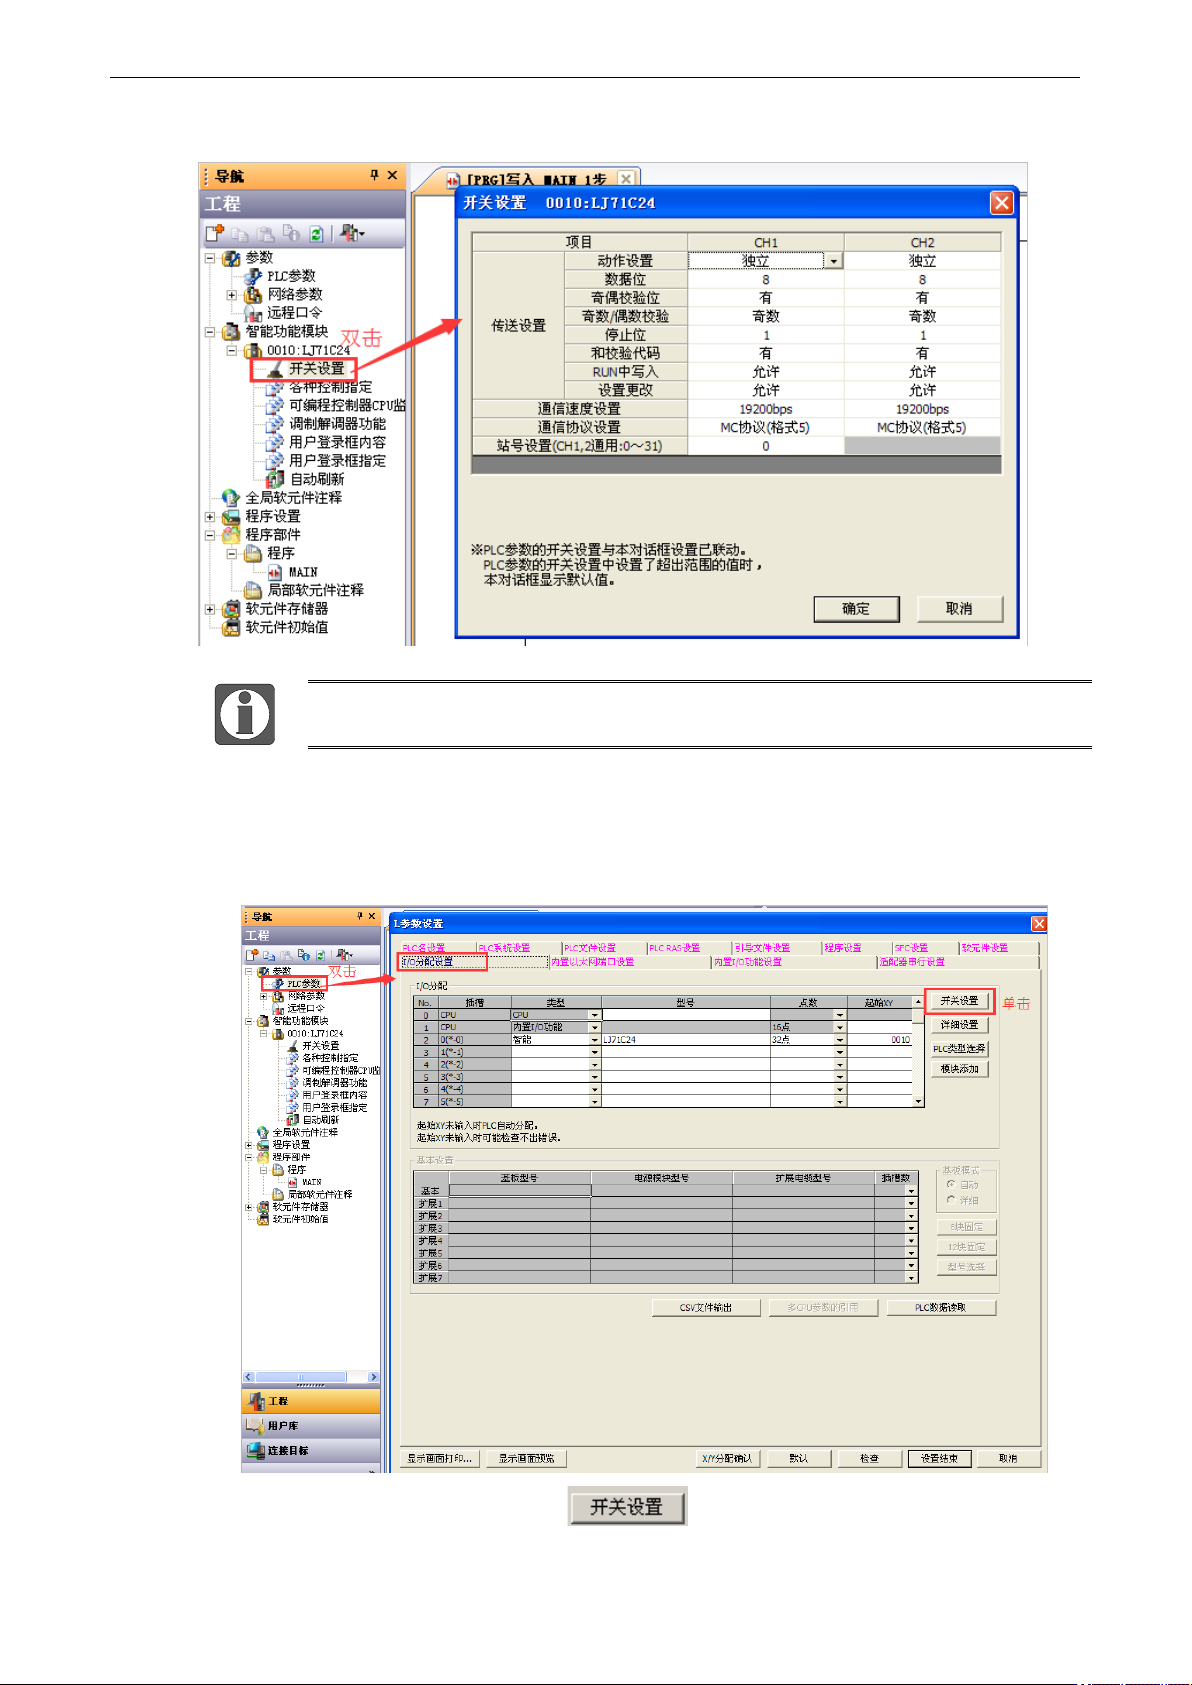Open the 点数 dropdown showing 32点
Viewport: 1192px width, 1685px height.
coord(840,1040)
